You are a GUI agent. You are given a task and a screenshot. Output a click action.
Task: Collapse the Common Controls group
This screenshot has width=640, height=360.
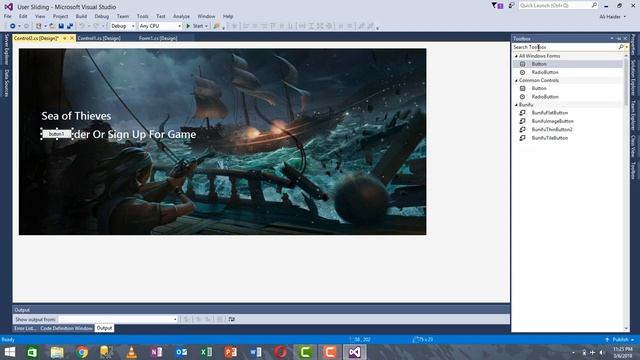[516, 80]
